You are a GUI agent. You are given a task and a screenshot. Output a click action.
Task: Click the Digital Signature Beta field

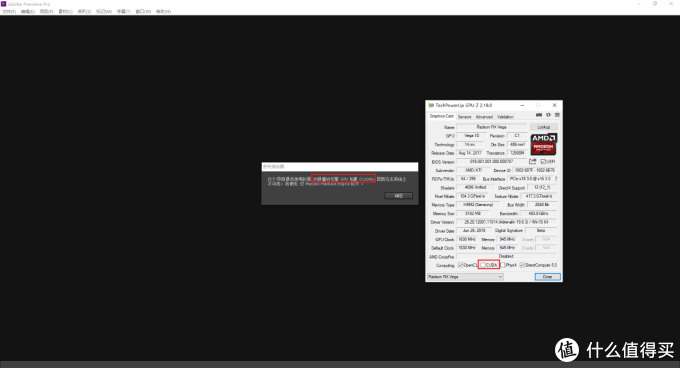[541, 231]
